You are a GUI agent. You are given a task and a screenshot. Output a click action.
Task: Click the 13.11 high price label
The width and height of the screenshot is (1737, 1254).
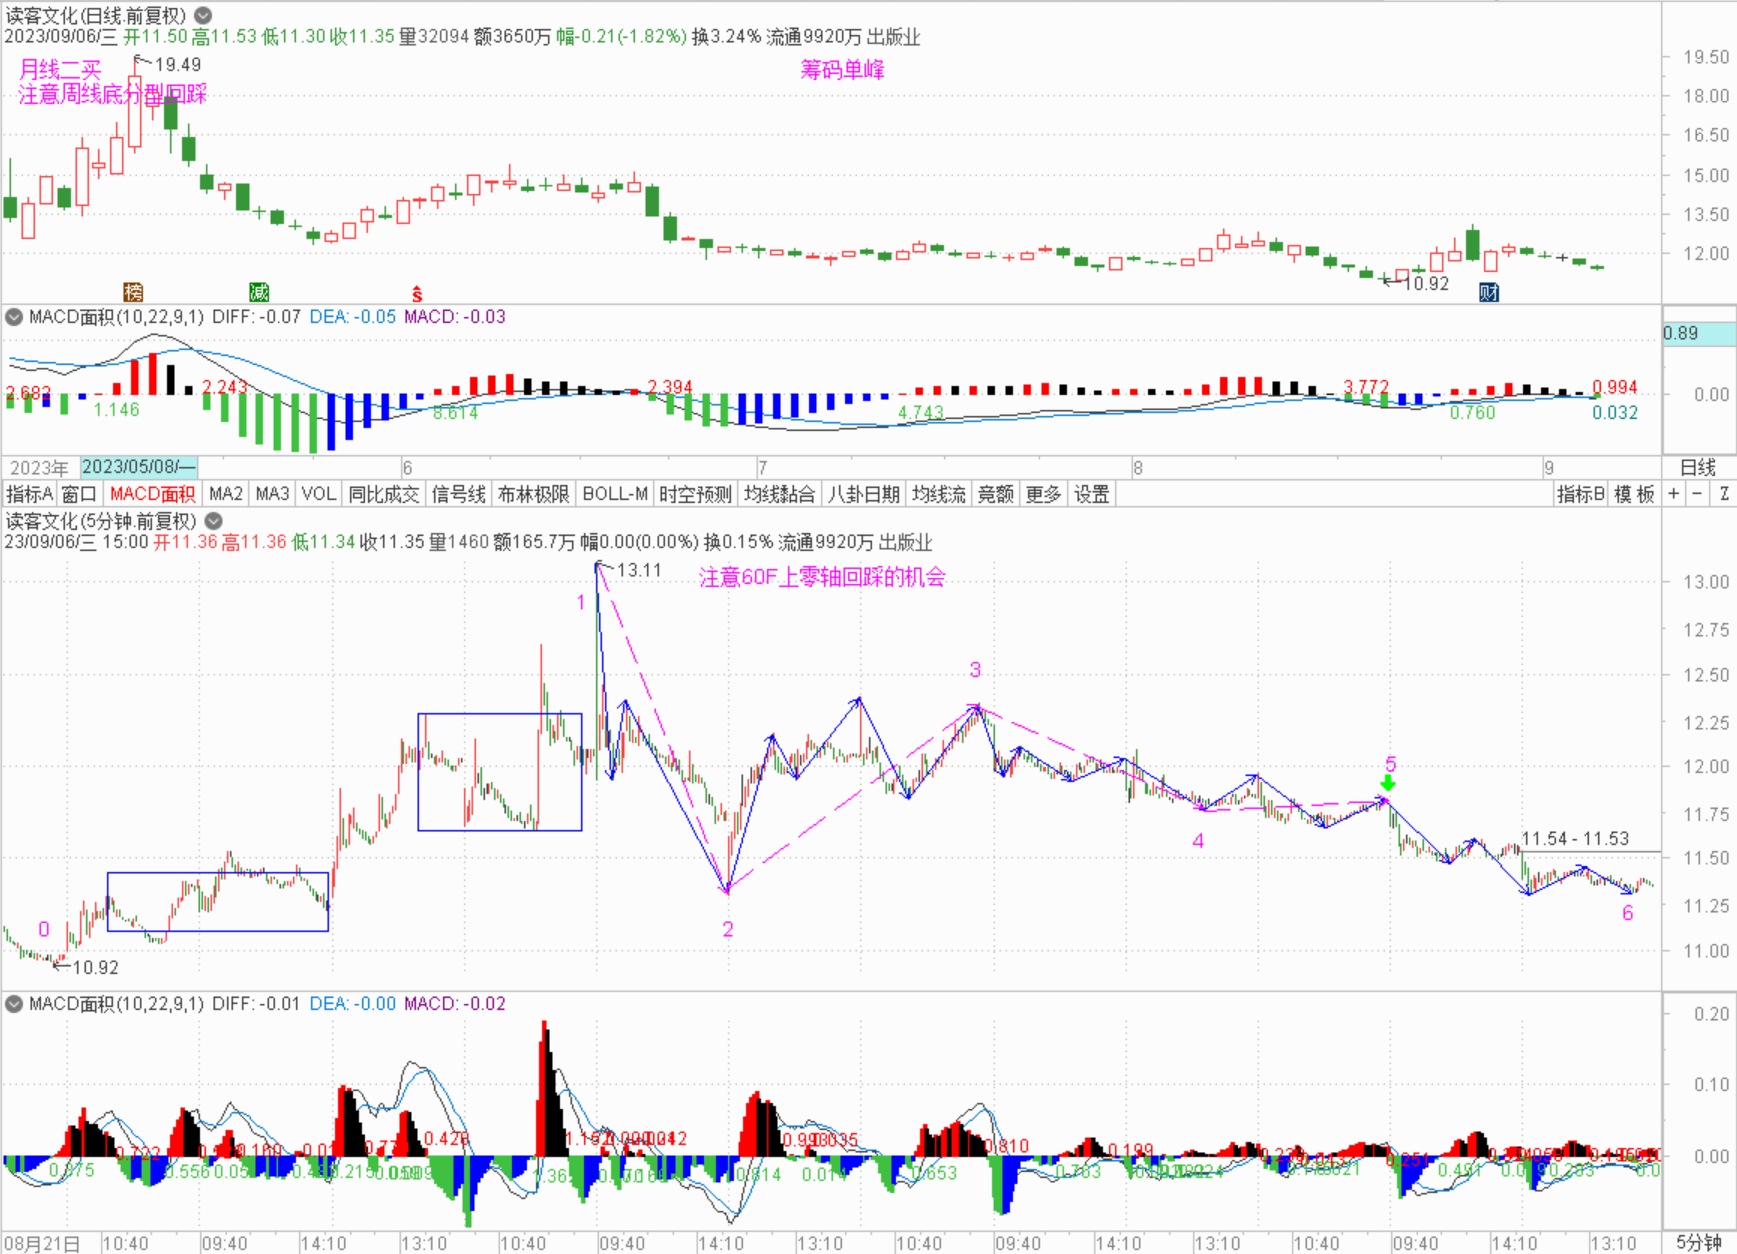[639, 570]
